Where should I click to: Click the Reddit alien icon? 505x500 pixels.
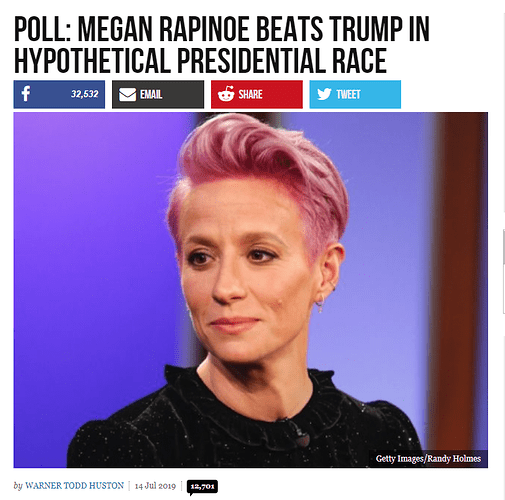pyautogui.click(x=226, y=94)
